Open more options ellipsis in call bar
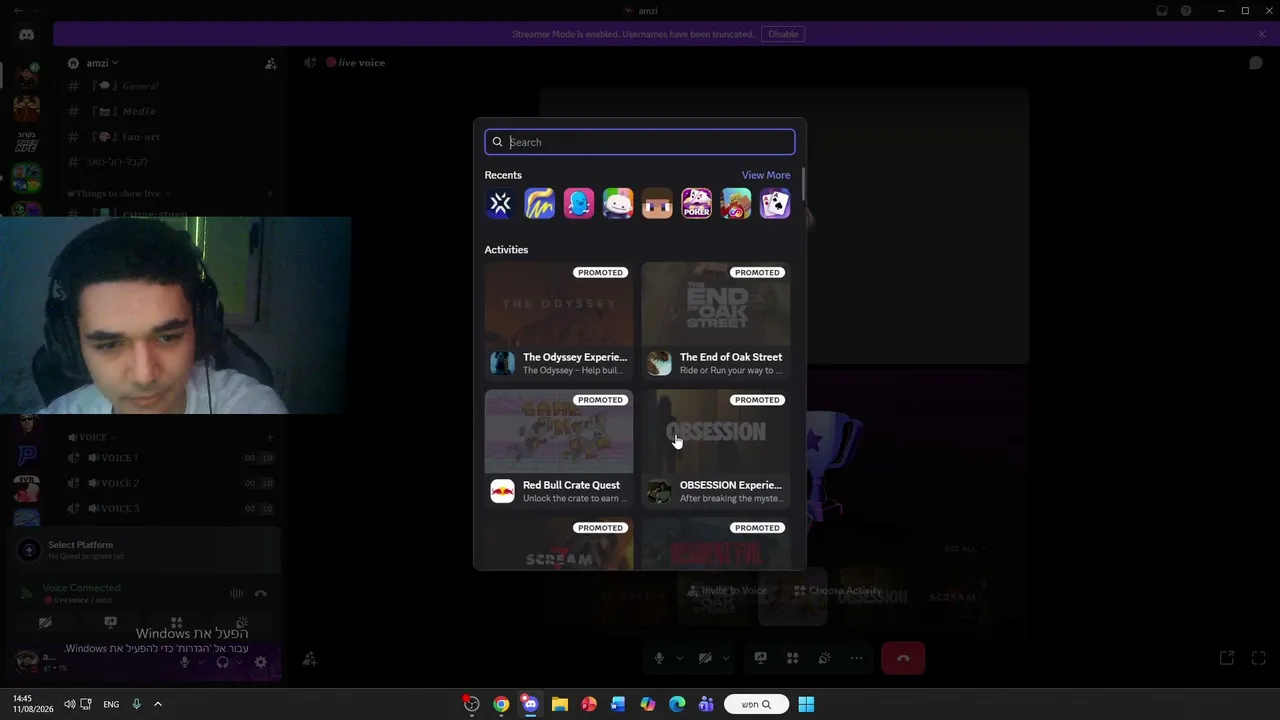 point(857,658)
